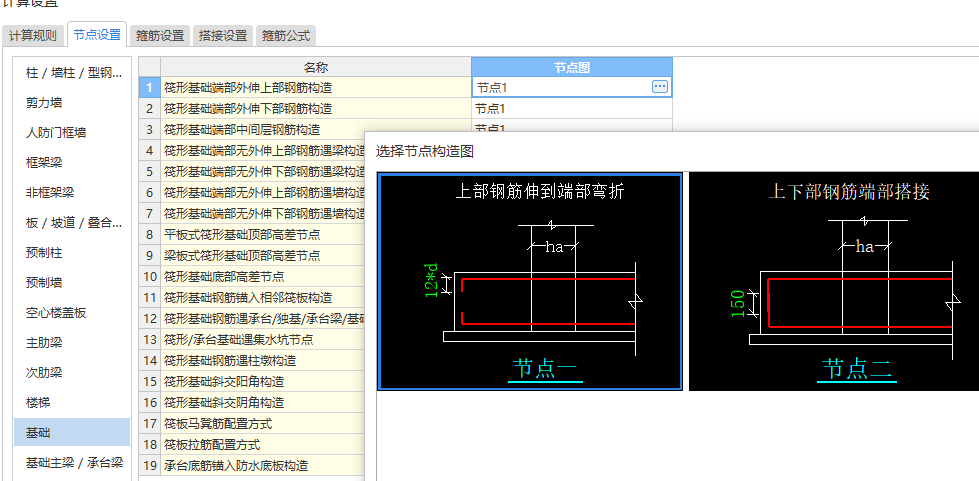Choose the 预制柱 category

[x=73, y=252]
